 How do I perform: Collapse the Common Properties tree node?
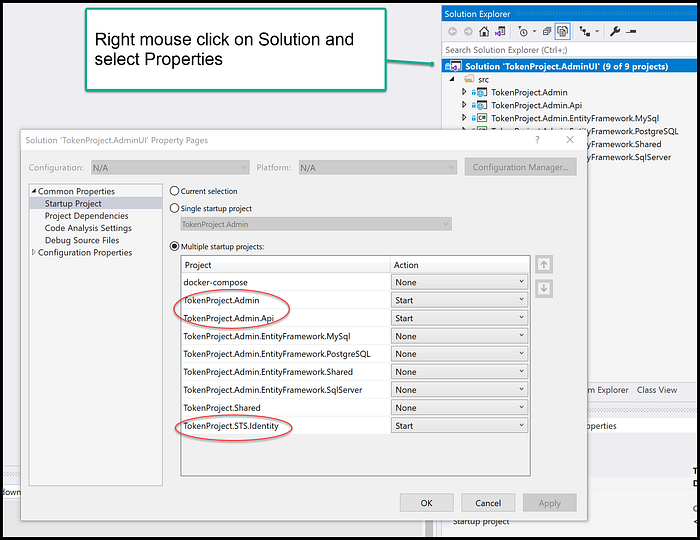34,191
